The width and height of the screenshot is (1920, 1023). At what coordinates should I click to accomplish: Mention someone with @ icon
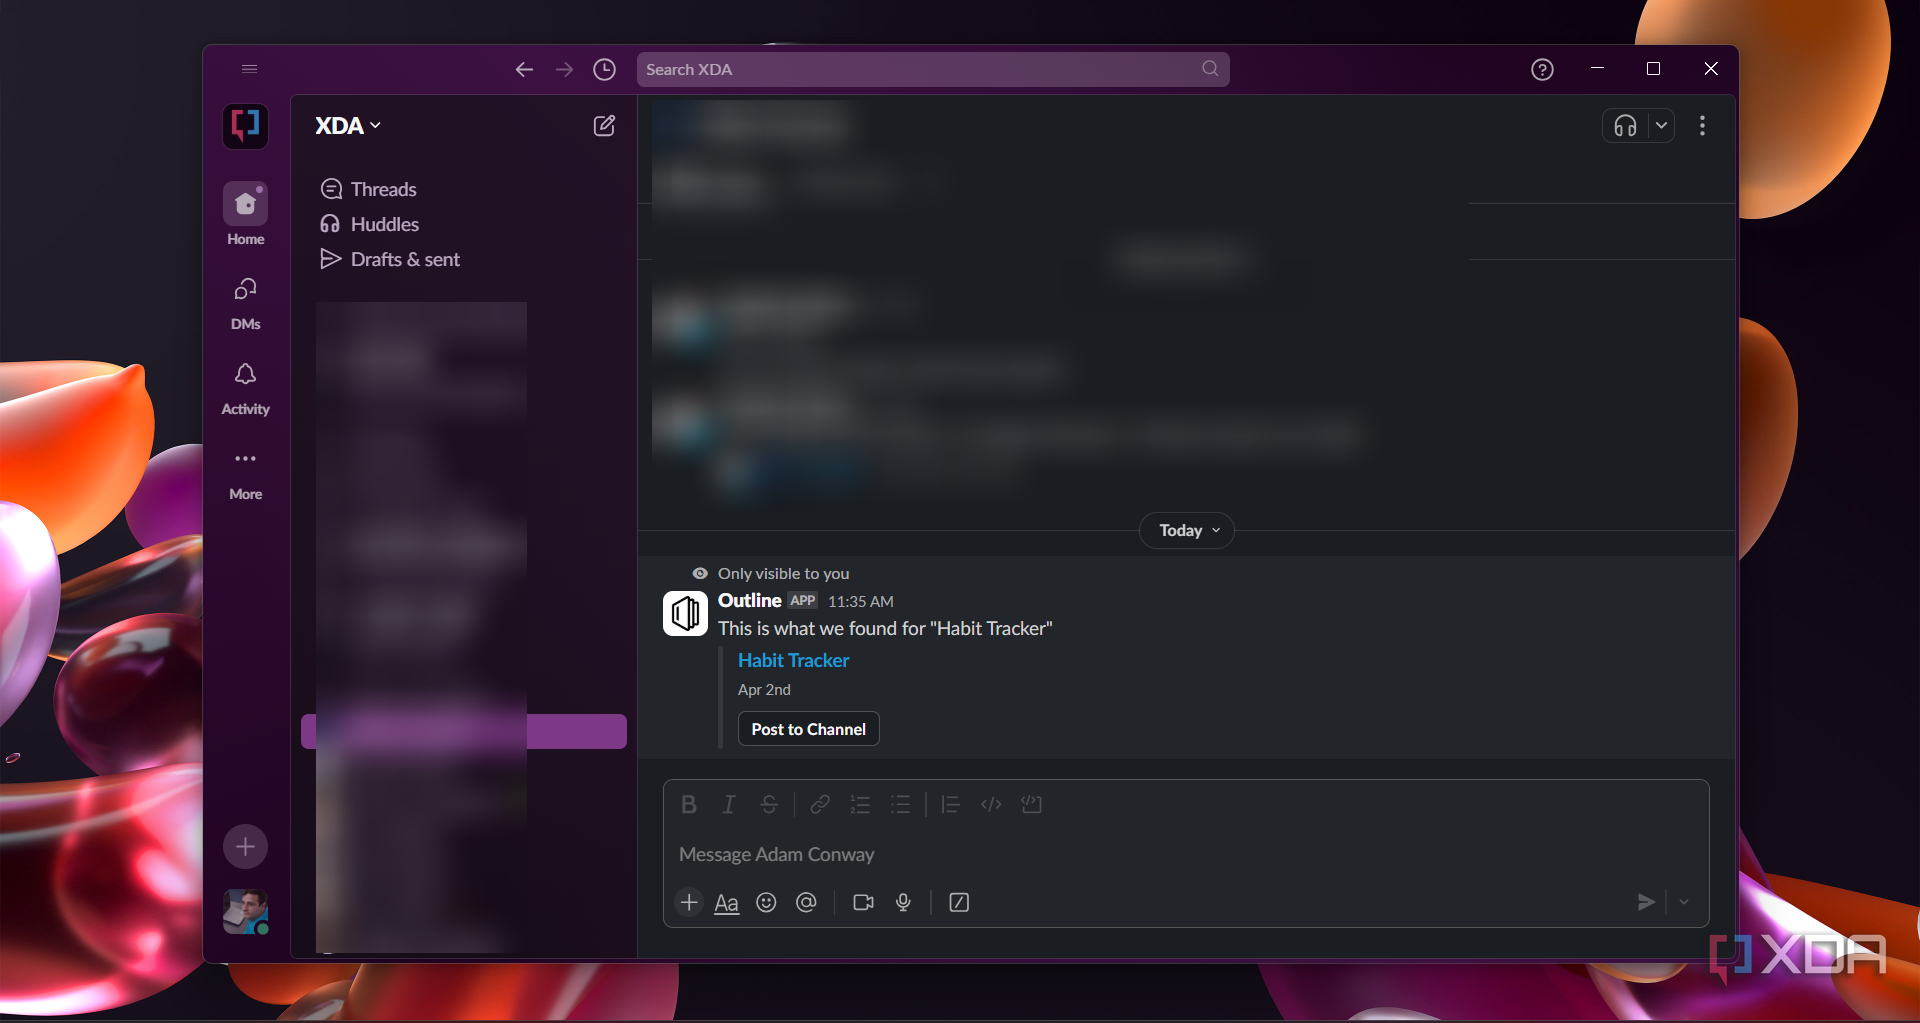806,902
